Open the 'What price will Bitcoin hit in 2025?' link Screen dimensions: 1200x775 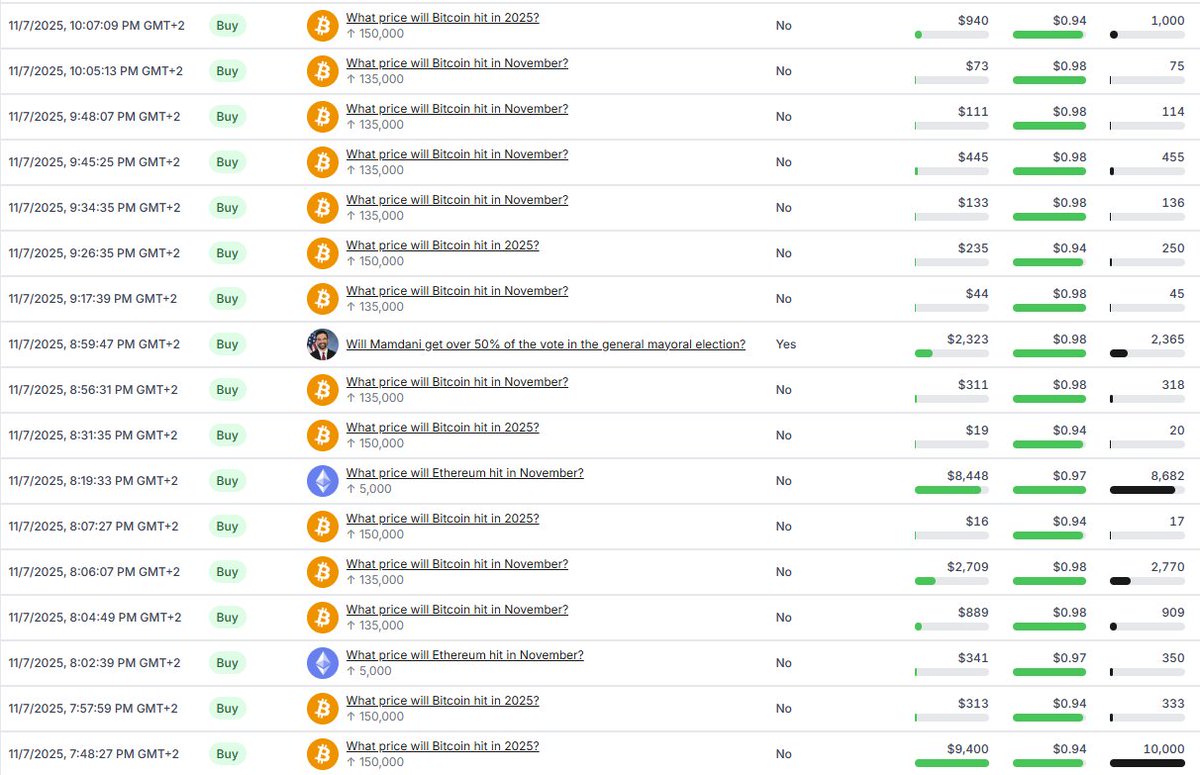442,17
